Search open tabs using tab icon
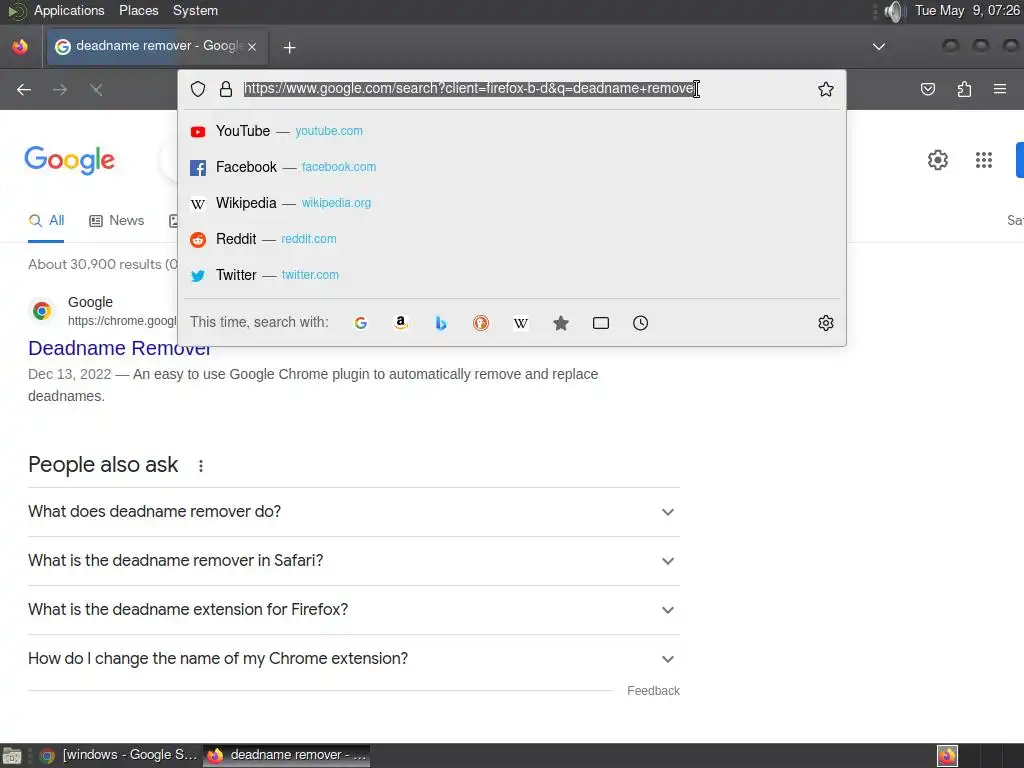This screenshot has width=1024, height=768. point(601,323)
